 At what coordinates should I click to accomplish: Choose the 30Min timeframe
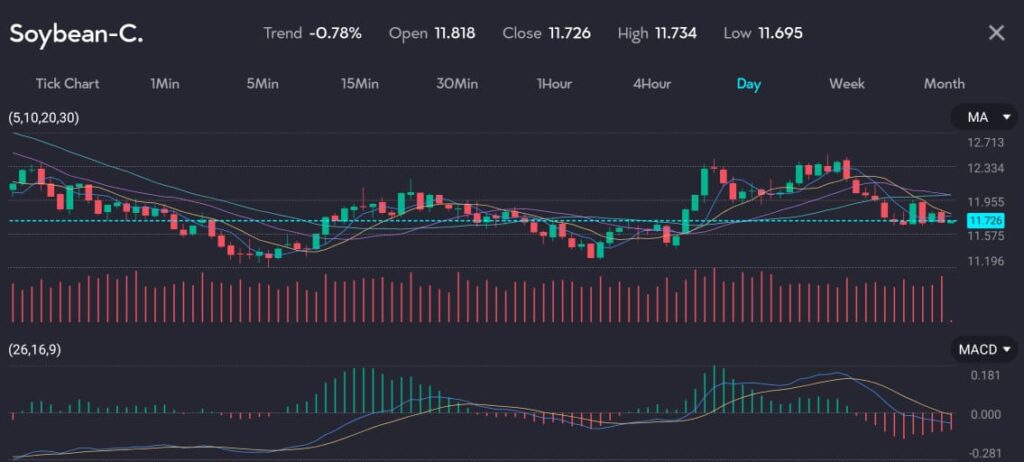456,83
